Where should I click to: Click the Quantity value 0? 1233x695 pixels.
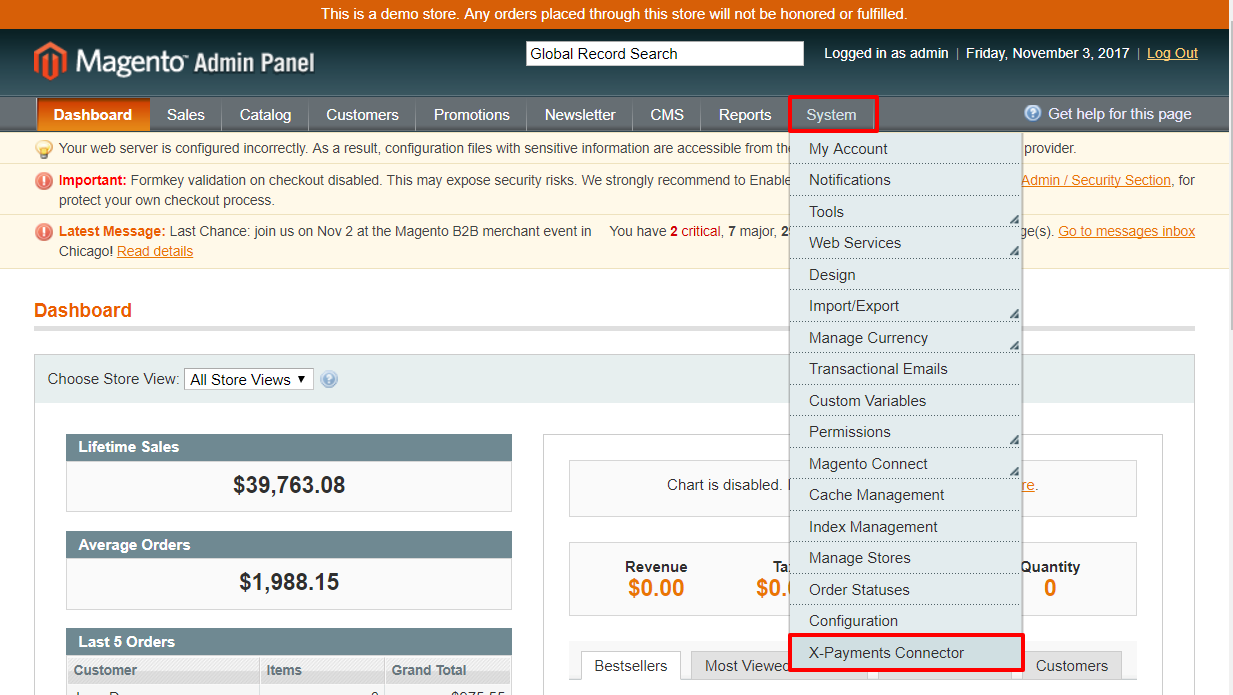coord(1050,589)
